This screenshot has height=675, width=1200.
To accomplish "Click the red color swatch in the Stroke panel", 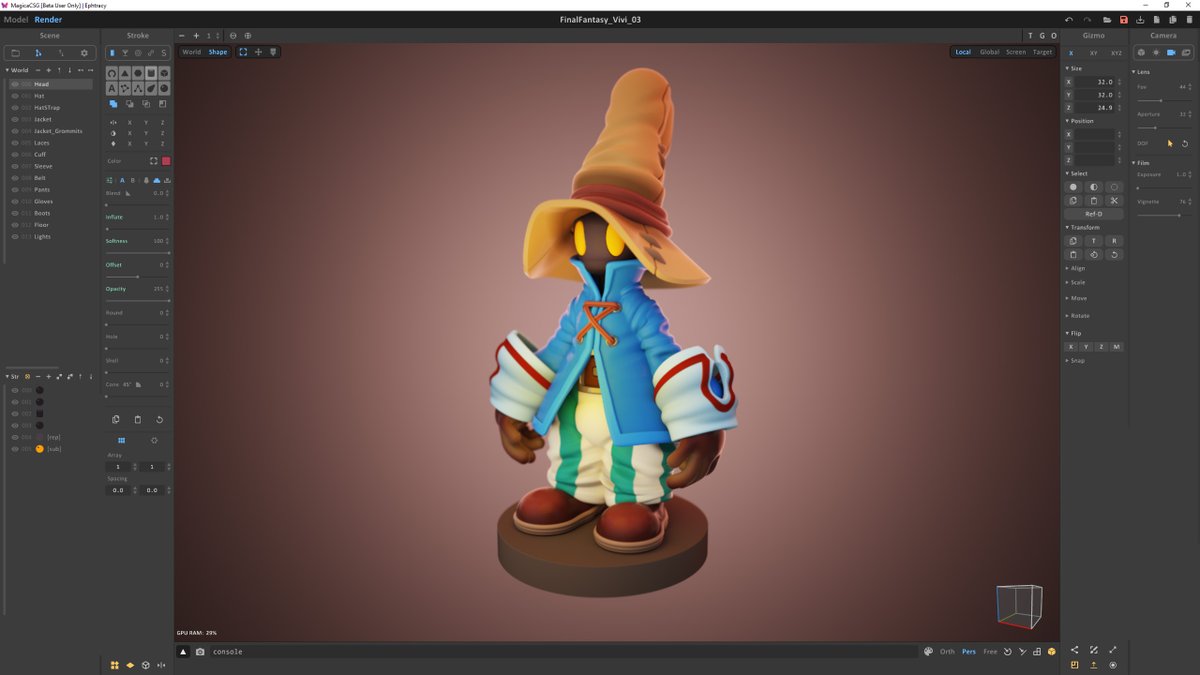I will [165, 160].
